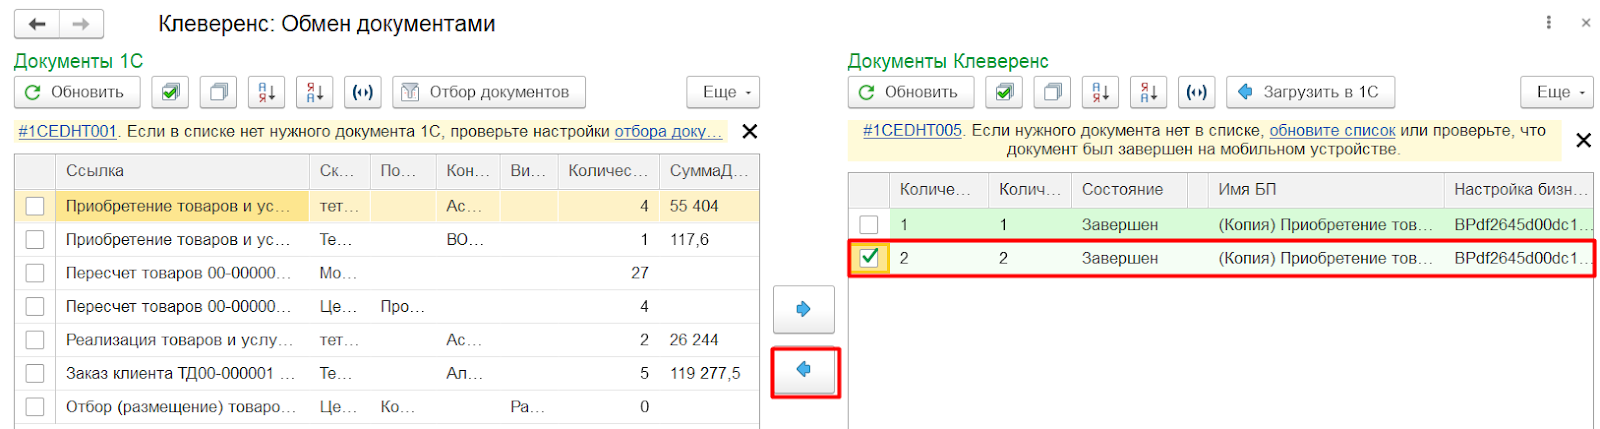The image size is (1600, 429).
Task: Select the 117,6 sum cell
Action: 689,240
